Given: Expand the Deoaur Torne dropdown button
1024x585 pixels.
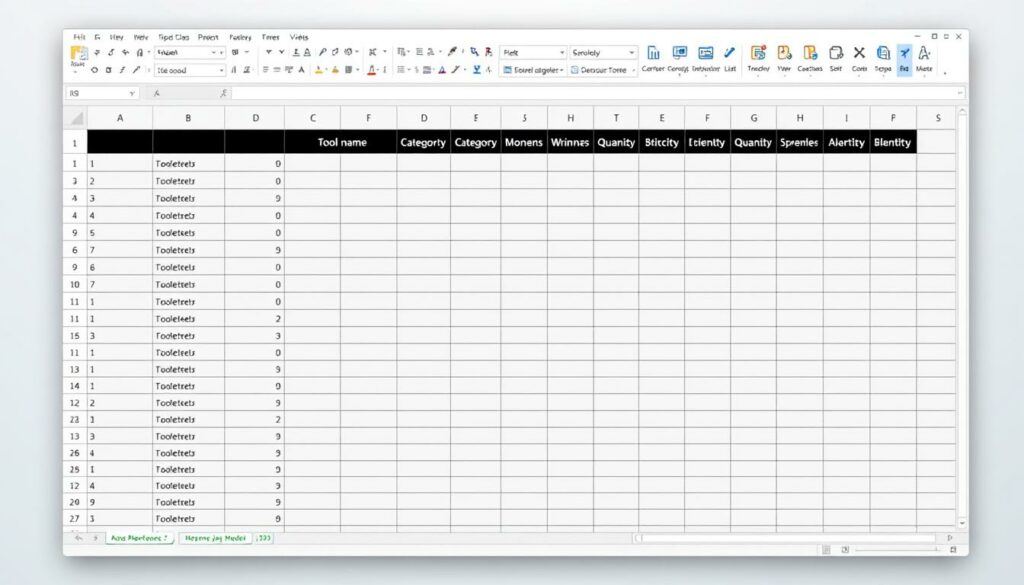Looking at the screenshot, I should click(x=603, y=70).
